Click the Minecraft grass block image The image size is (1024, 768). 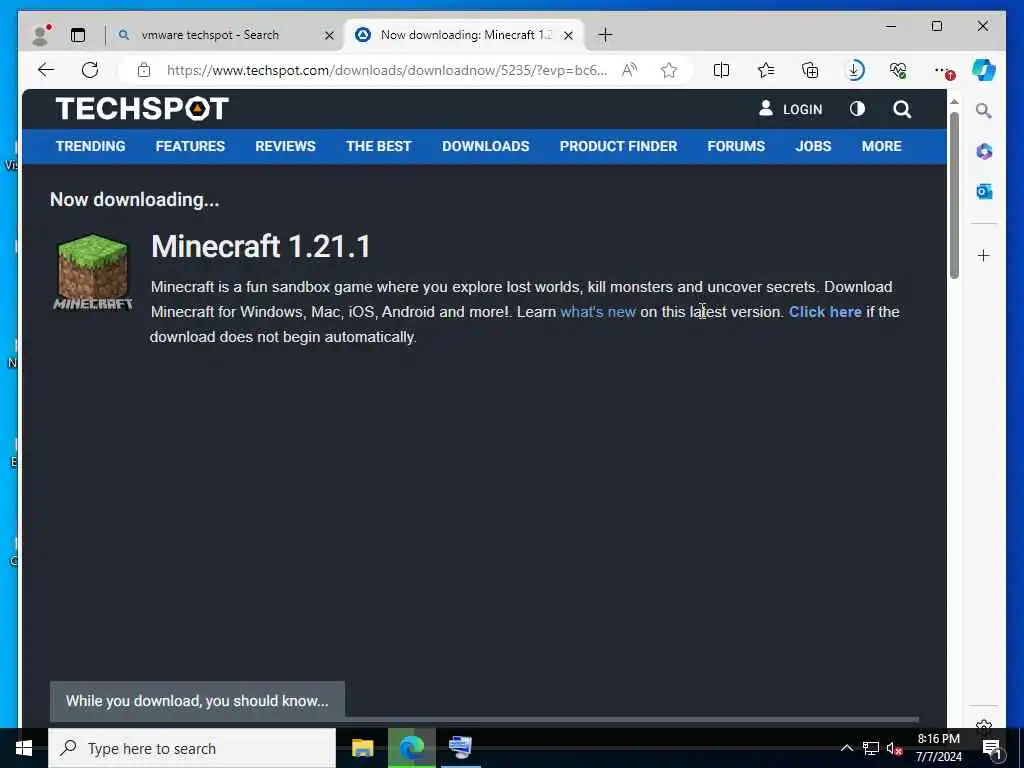click(x=93, y=272)
